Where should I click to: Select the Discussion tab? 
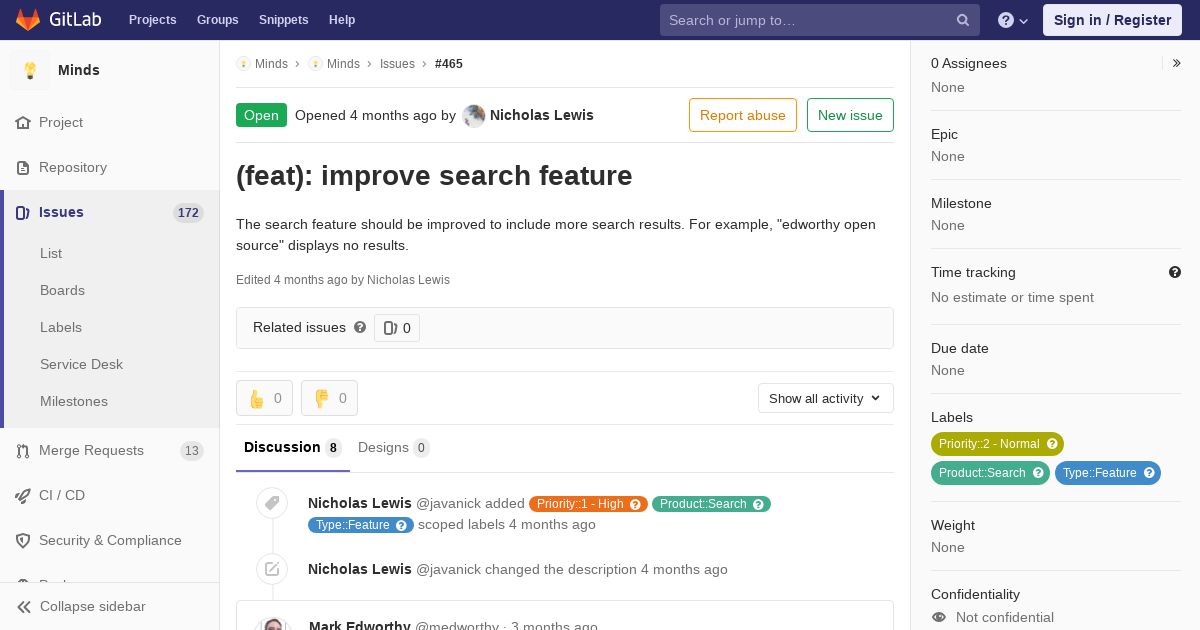point(293,448)
